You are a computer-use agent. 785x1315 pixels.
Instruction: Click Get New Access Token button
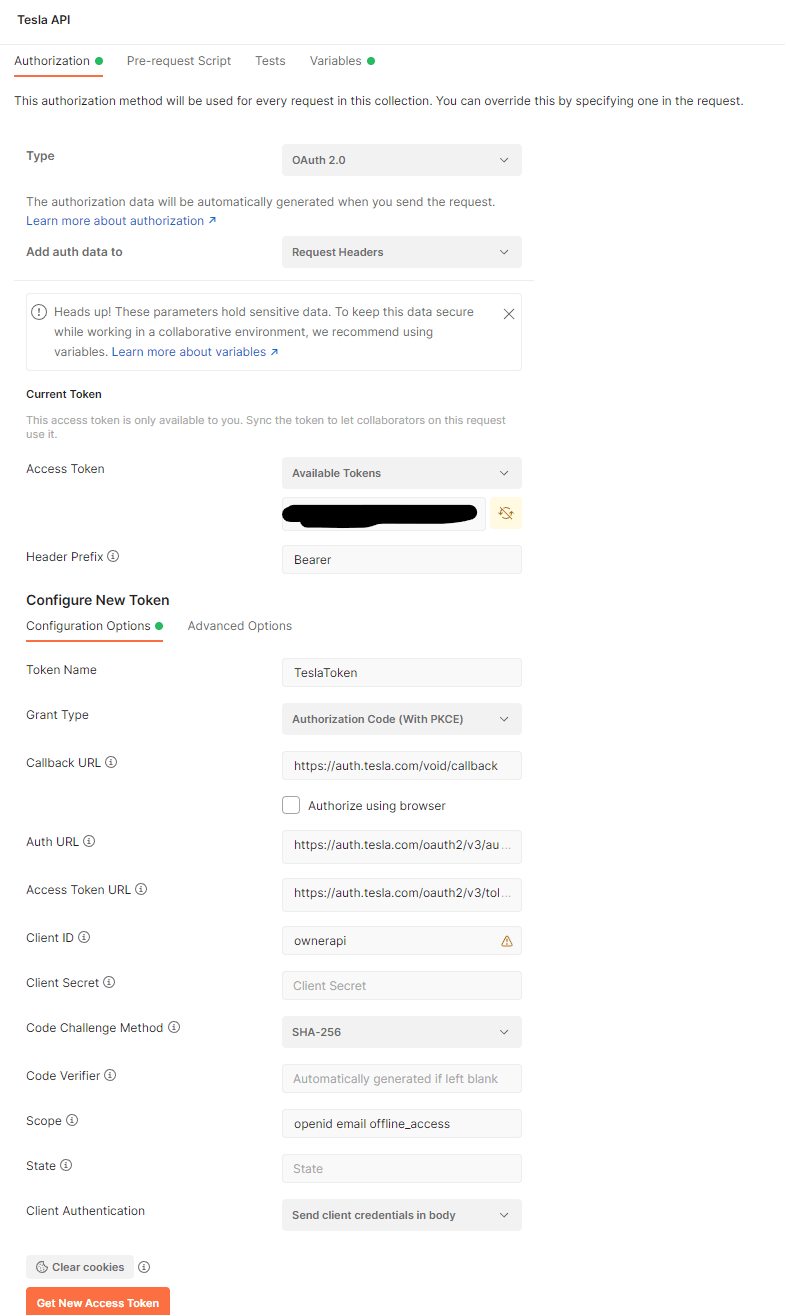click(98, 1302)
